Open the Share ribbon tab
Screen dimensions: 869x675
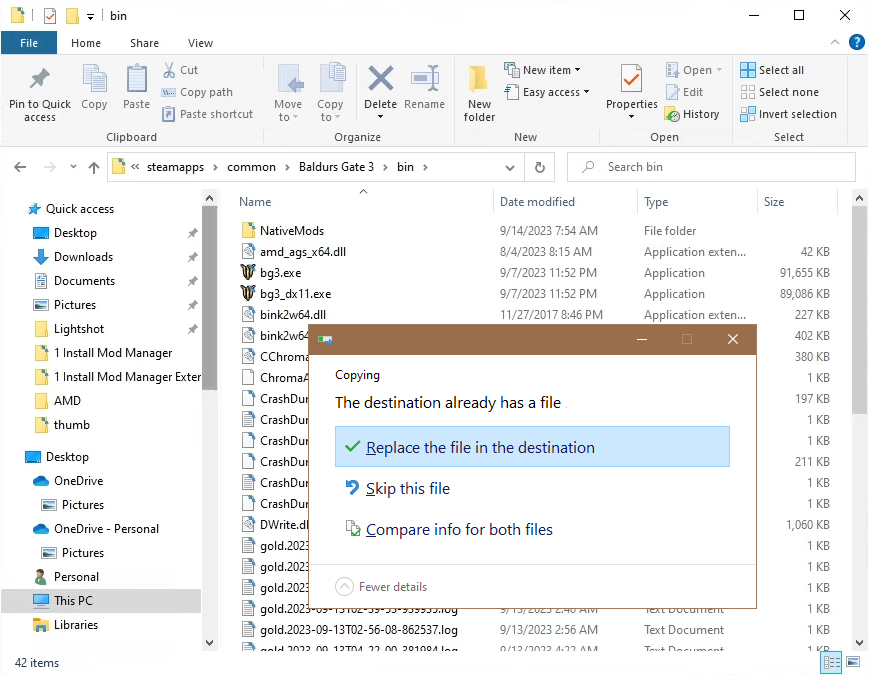(144, 43)
